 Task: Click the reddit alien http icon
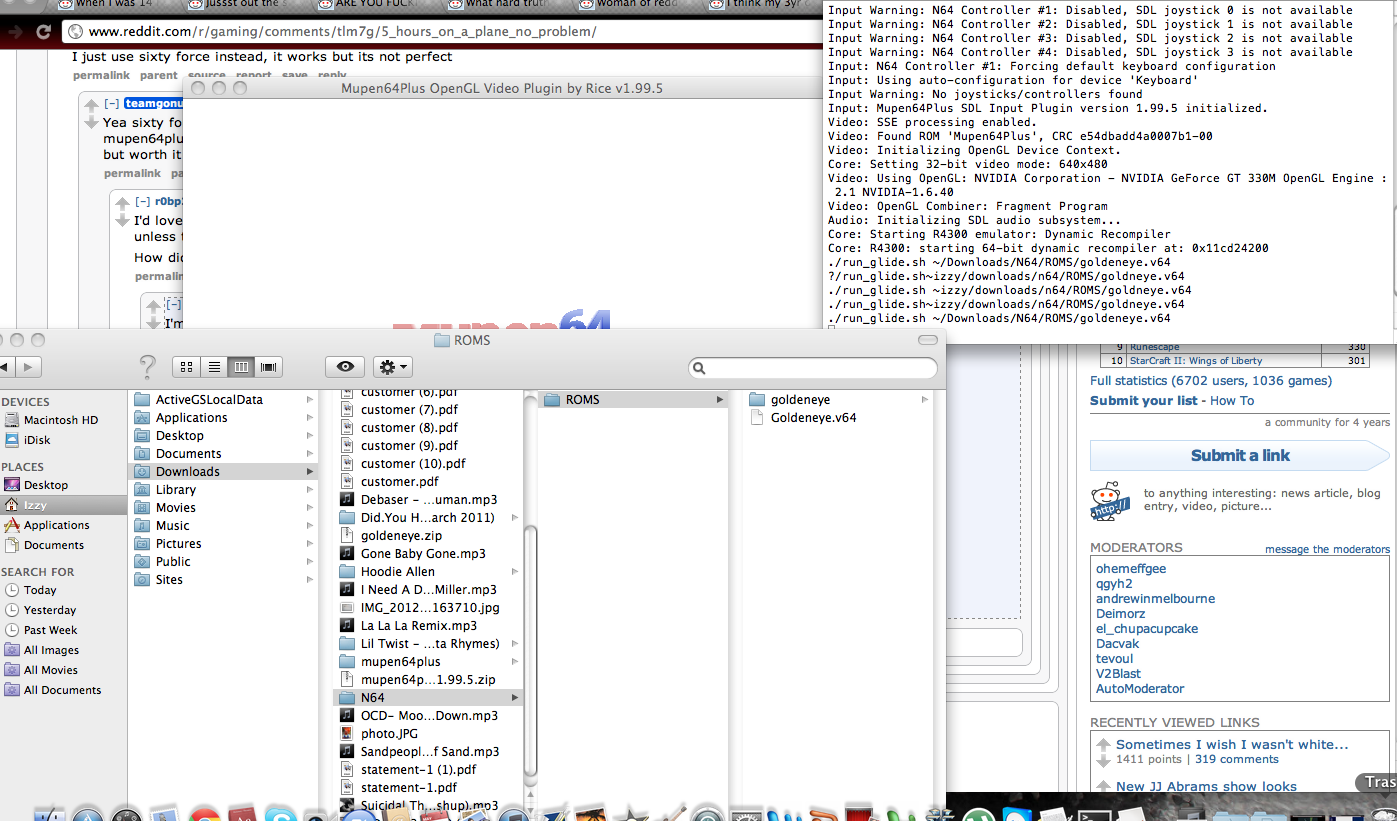[1110, 501]
